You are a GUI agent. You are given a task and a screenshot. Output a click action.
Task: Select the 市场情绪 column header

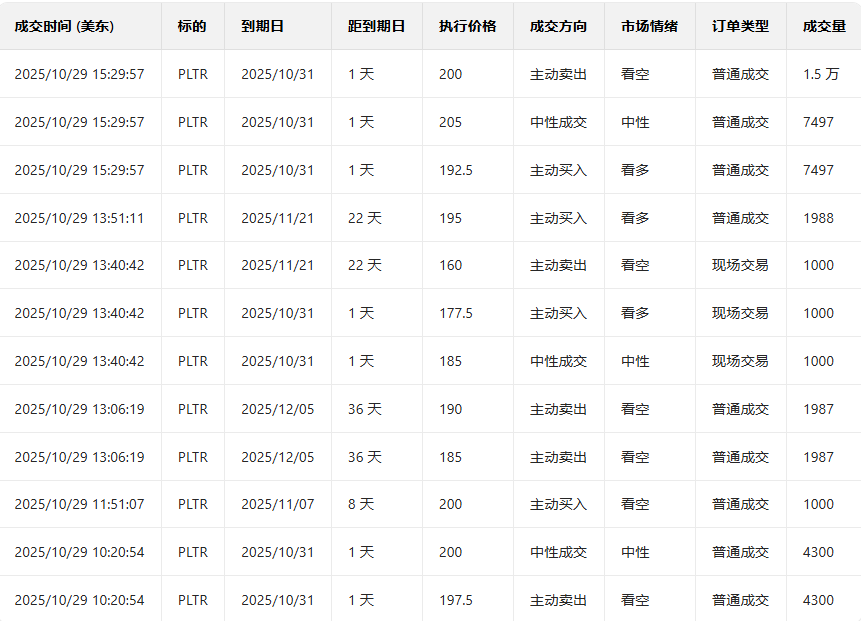coord(649,26)
